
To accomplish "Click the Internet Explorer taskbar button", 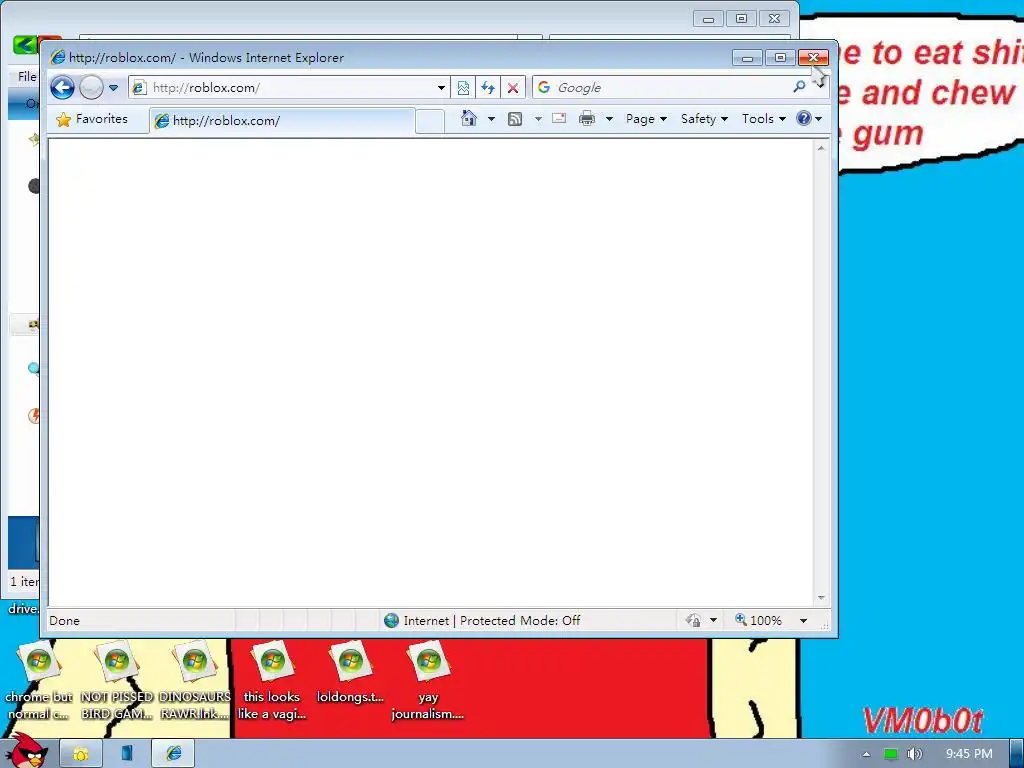I will (173, 754).
